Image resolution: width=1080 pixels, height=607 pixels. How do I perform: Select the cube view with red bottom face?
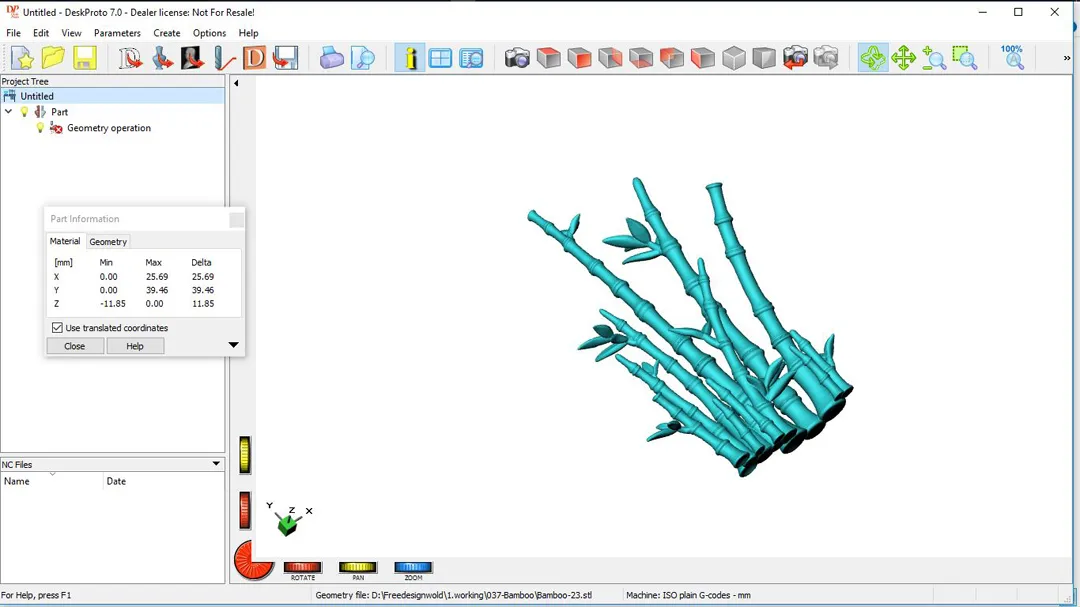(641, 58)
